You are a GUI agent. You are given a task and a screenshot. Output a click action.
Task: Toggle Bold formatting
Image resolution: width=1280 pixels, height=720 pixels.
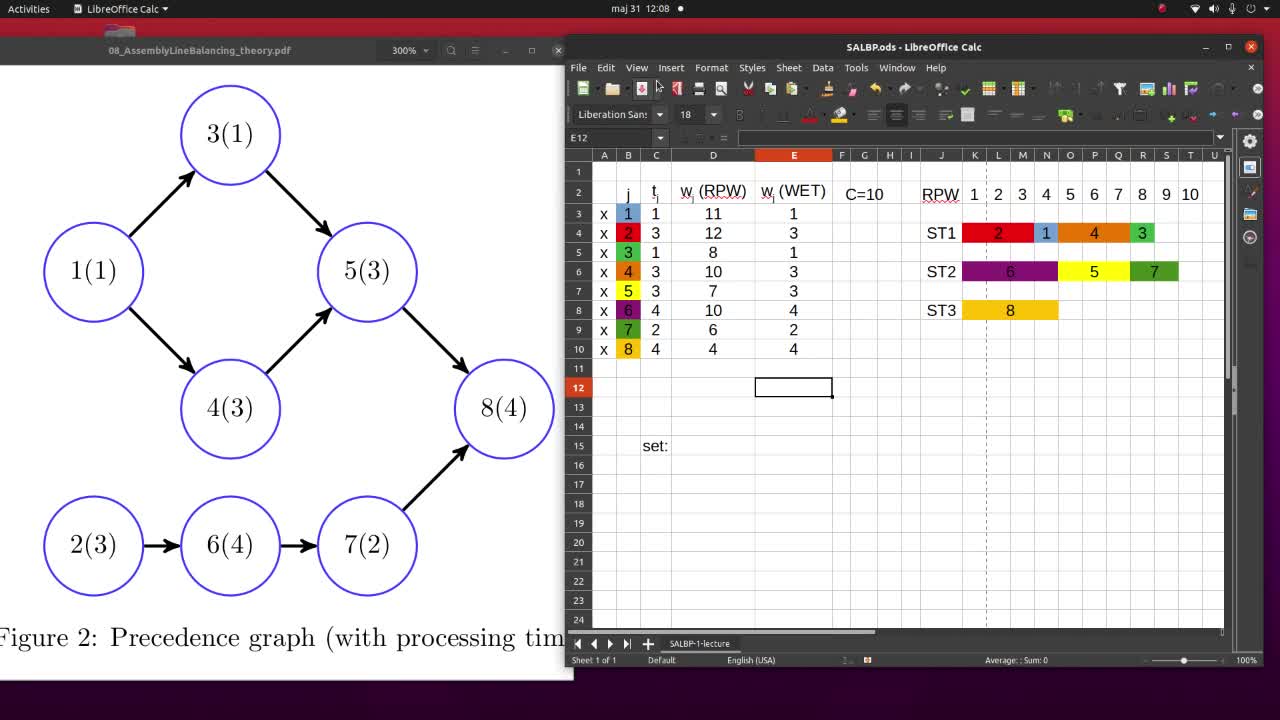pyautogui.click(x=740, y=115)
